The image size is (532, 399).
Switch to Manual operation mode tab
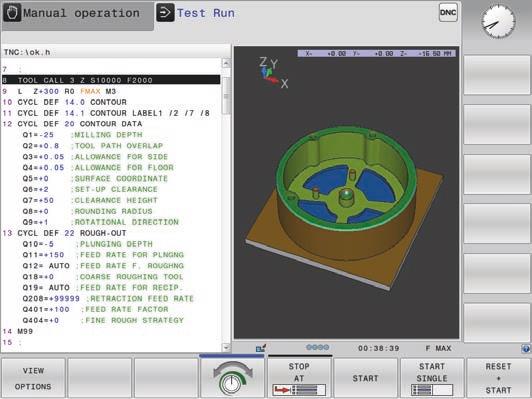(x=77, y=15)
